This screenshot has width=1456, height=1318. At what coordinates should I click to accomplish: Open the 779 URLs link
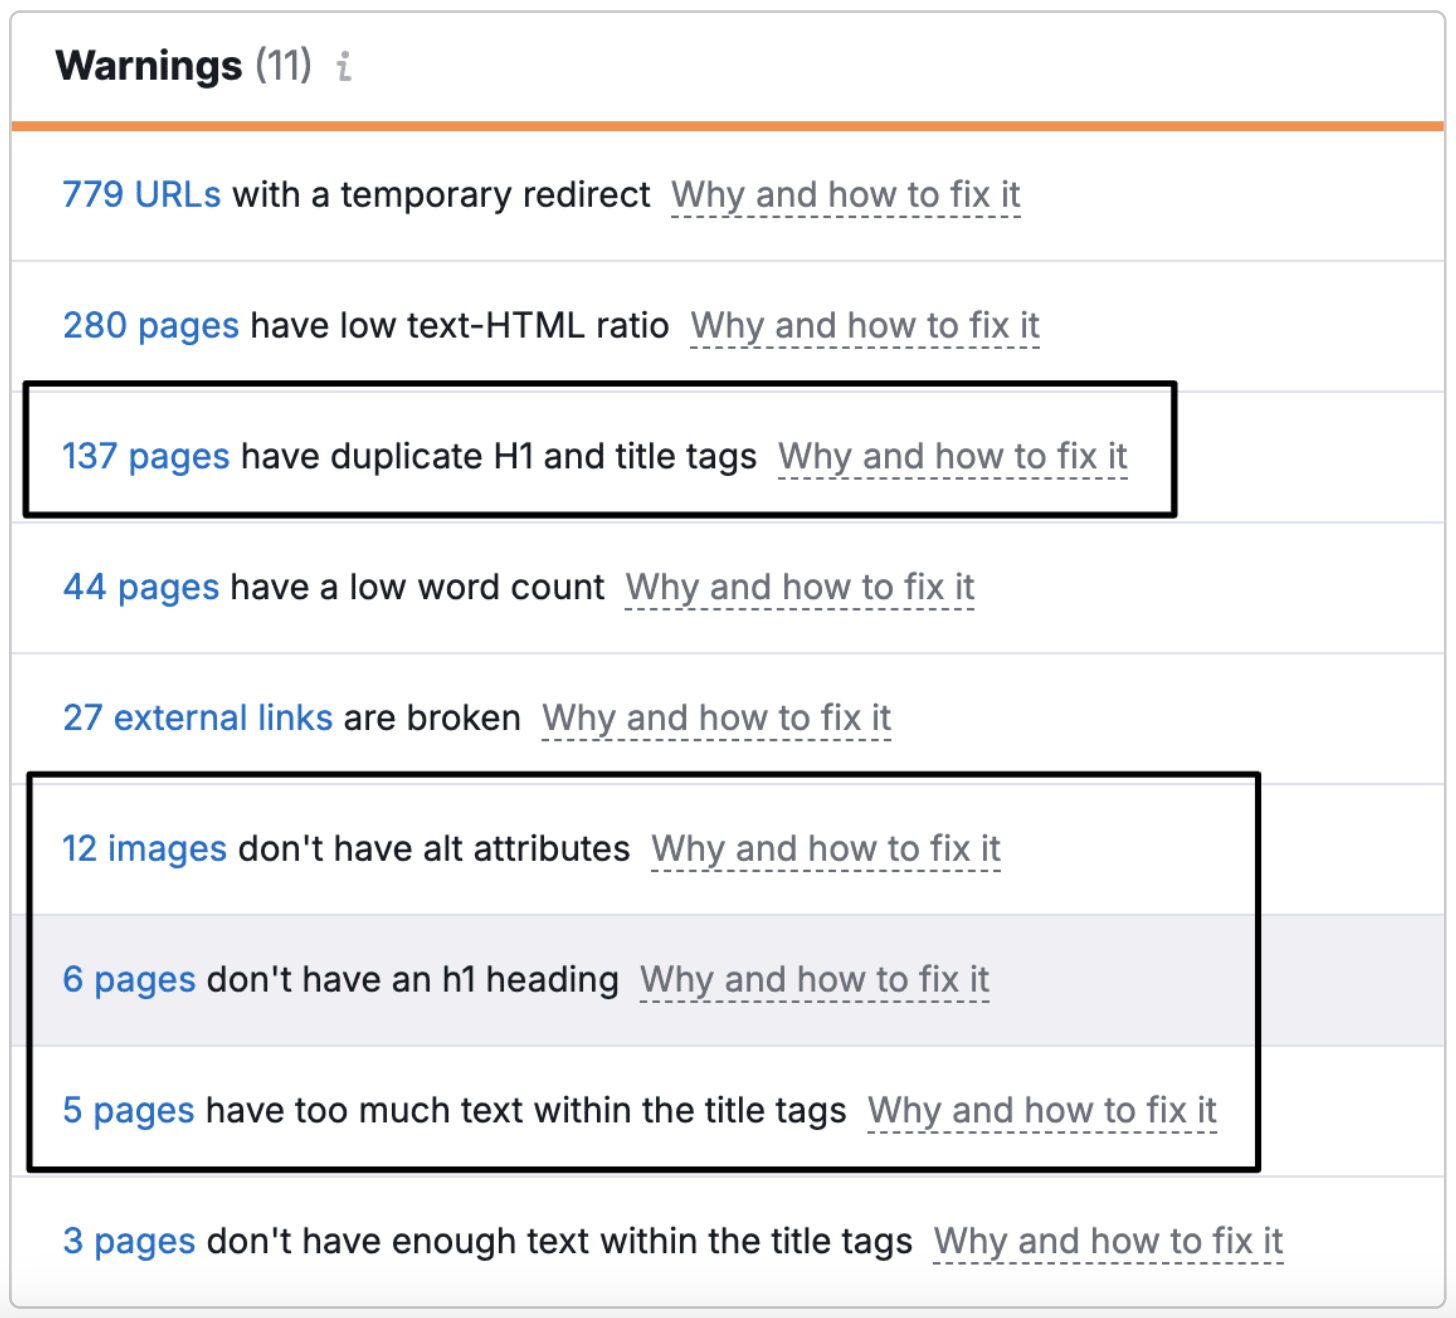click(x=141, y=194)
